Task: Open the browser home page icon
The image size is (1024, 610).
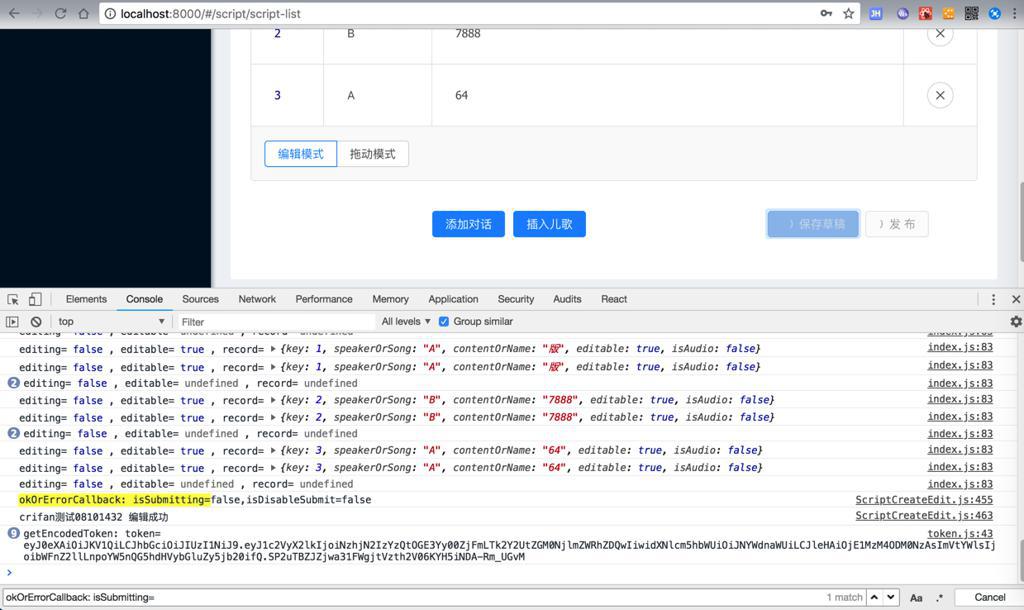Action: [x=84, y=13]
